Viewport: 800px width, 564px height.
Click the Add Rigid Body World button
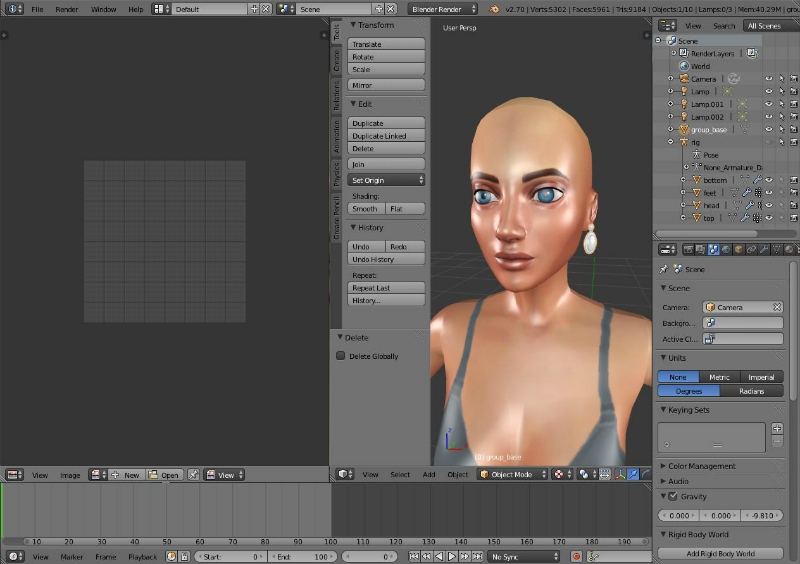pyautogui.click(x=720, y=553)
